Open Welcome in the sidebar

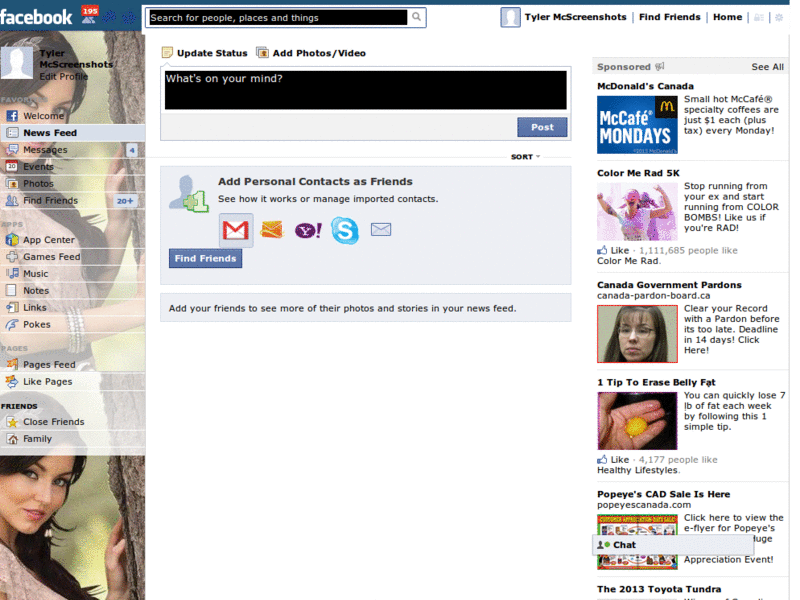click(x=43, y=116)
